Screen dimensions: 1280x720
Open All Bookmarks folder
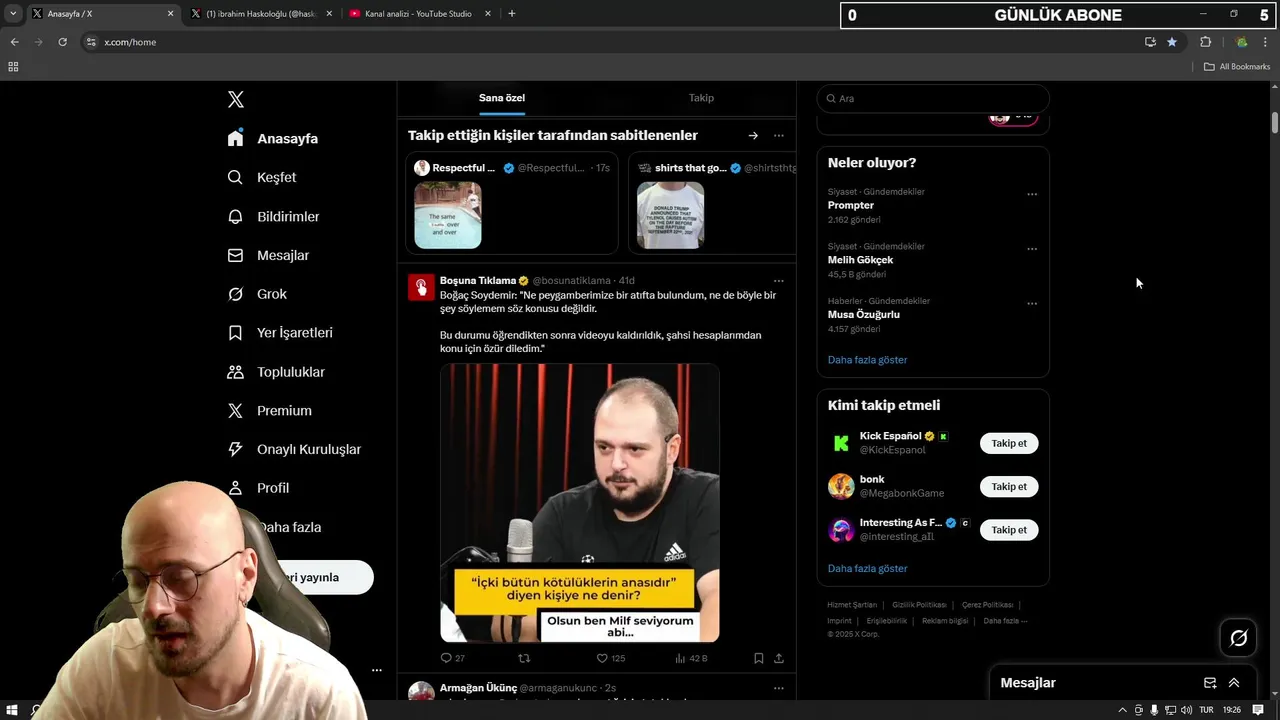(x=1237, y=67)
